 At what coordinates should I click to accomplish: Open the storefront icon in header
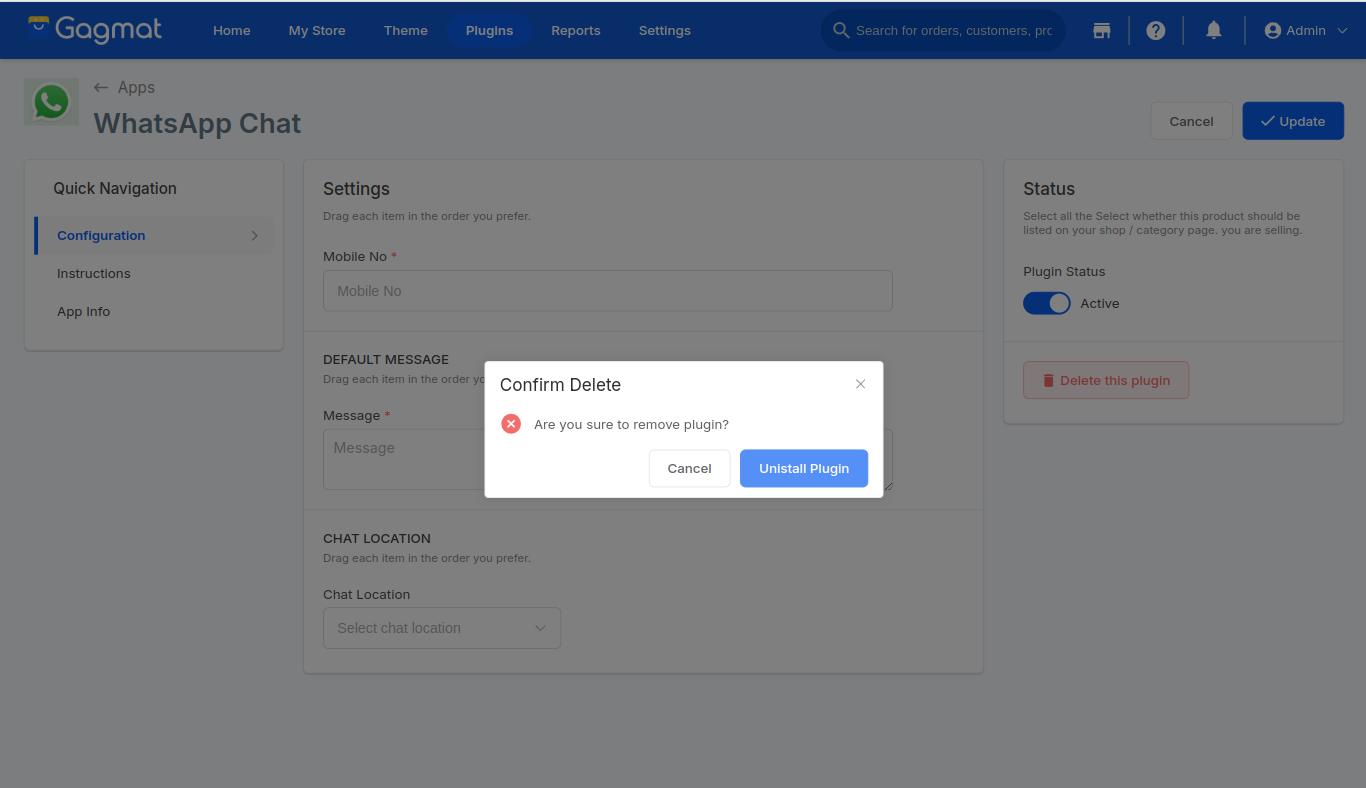(x=1101, y=31)
